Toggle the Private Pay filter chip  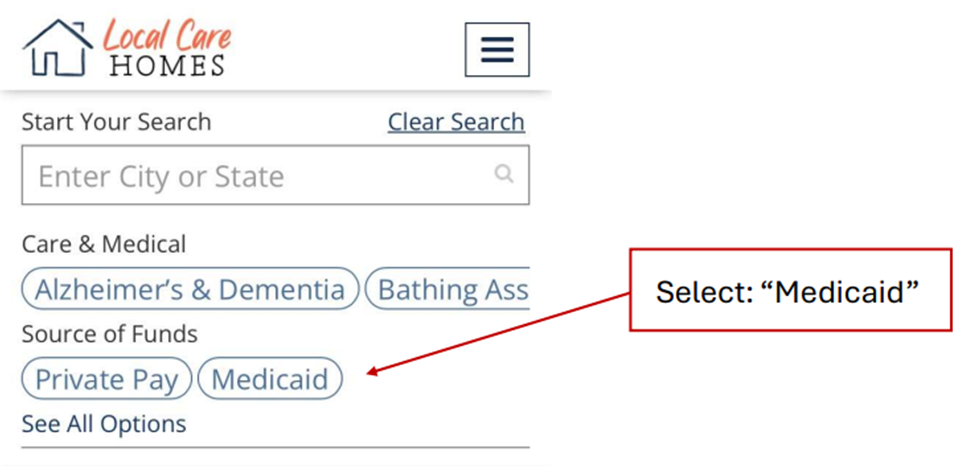click(106, 379)
